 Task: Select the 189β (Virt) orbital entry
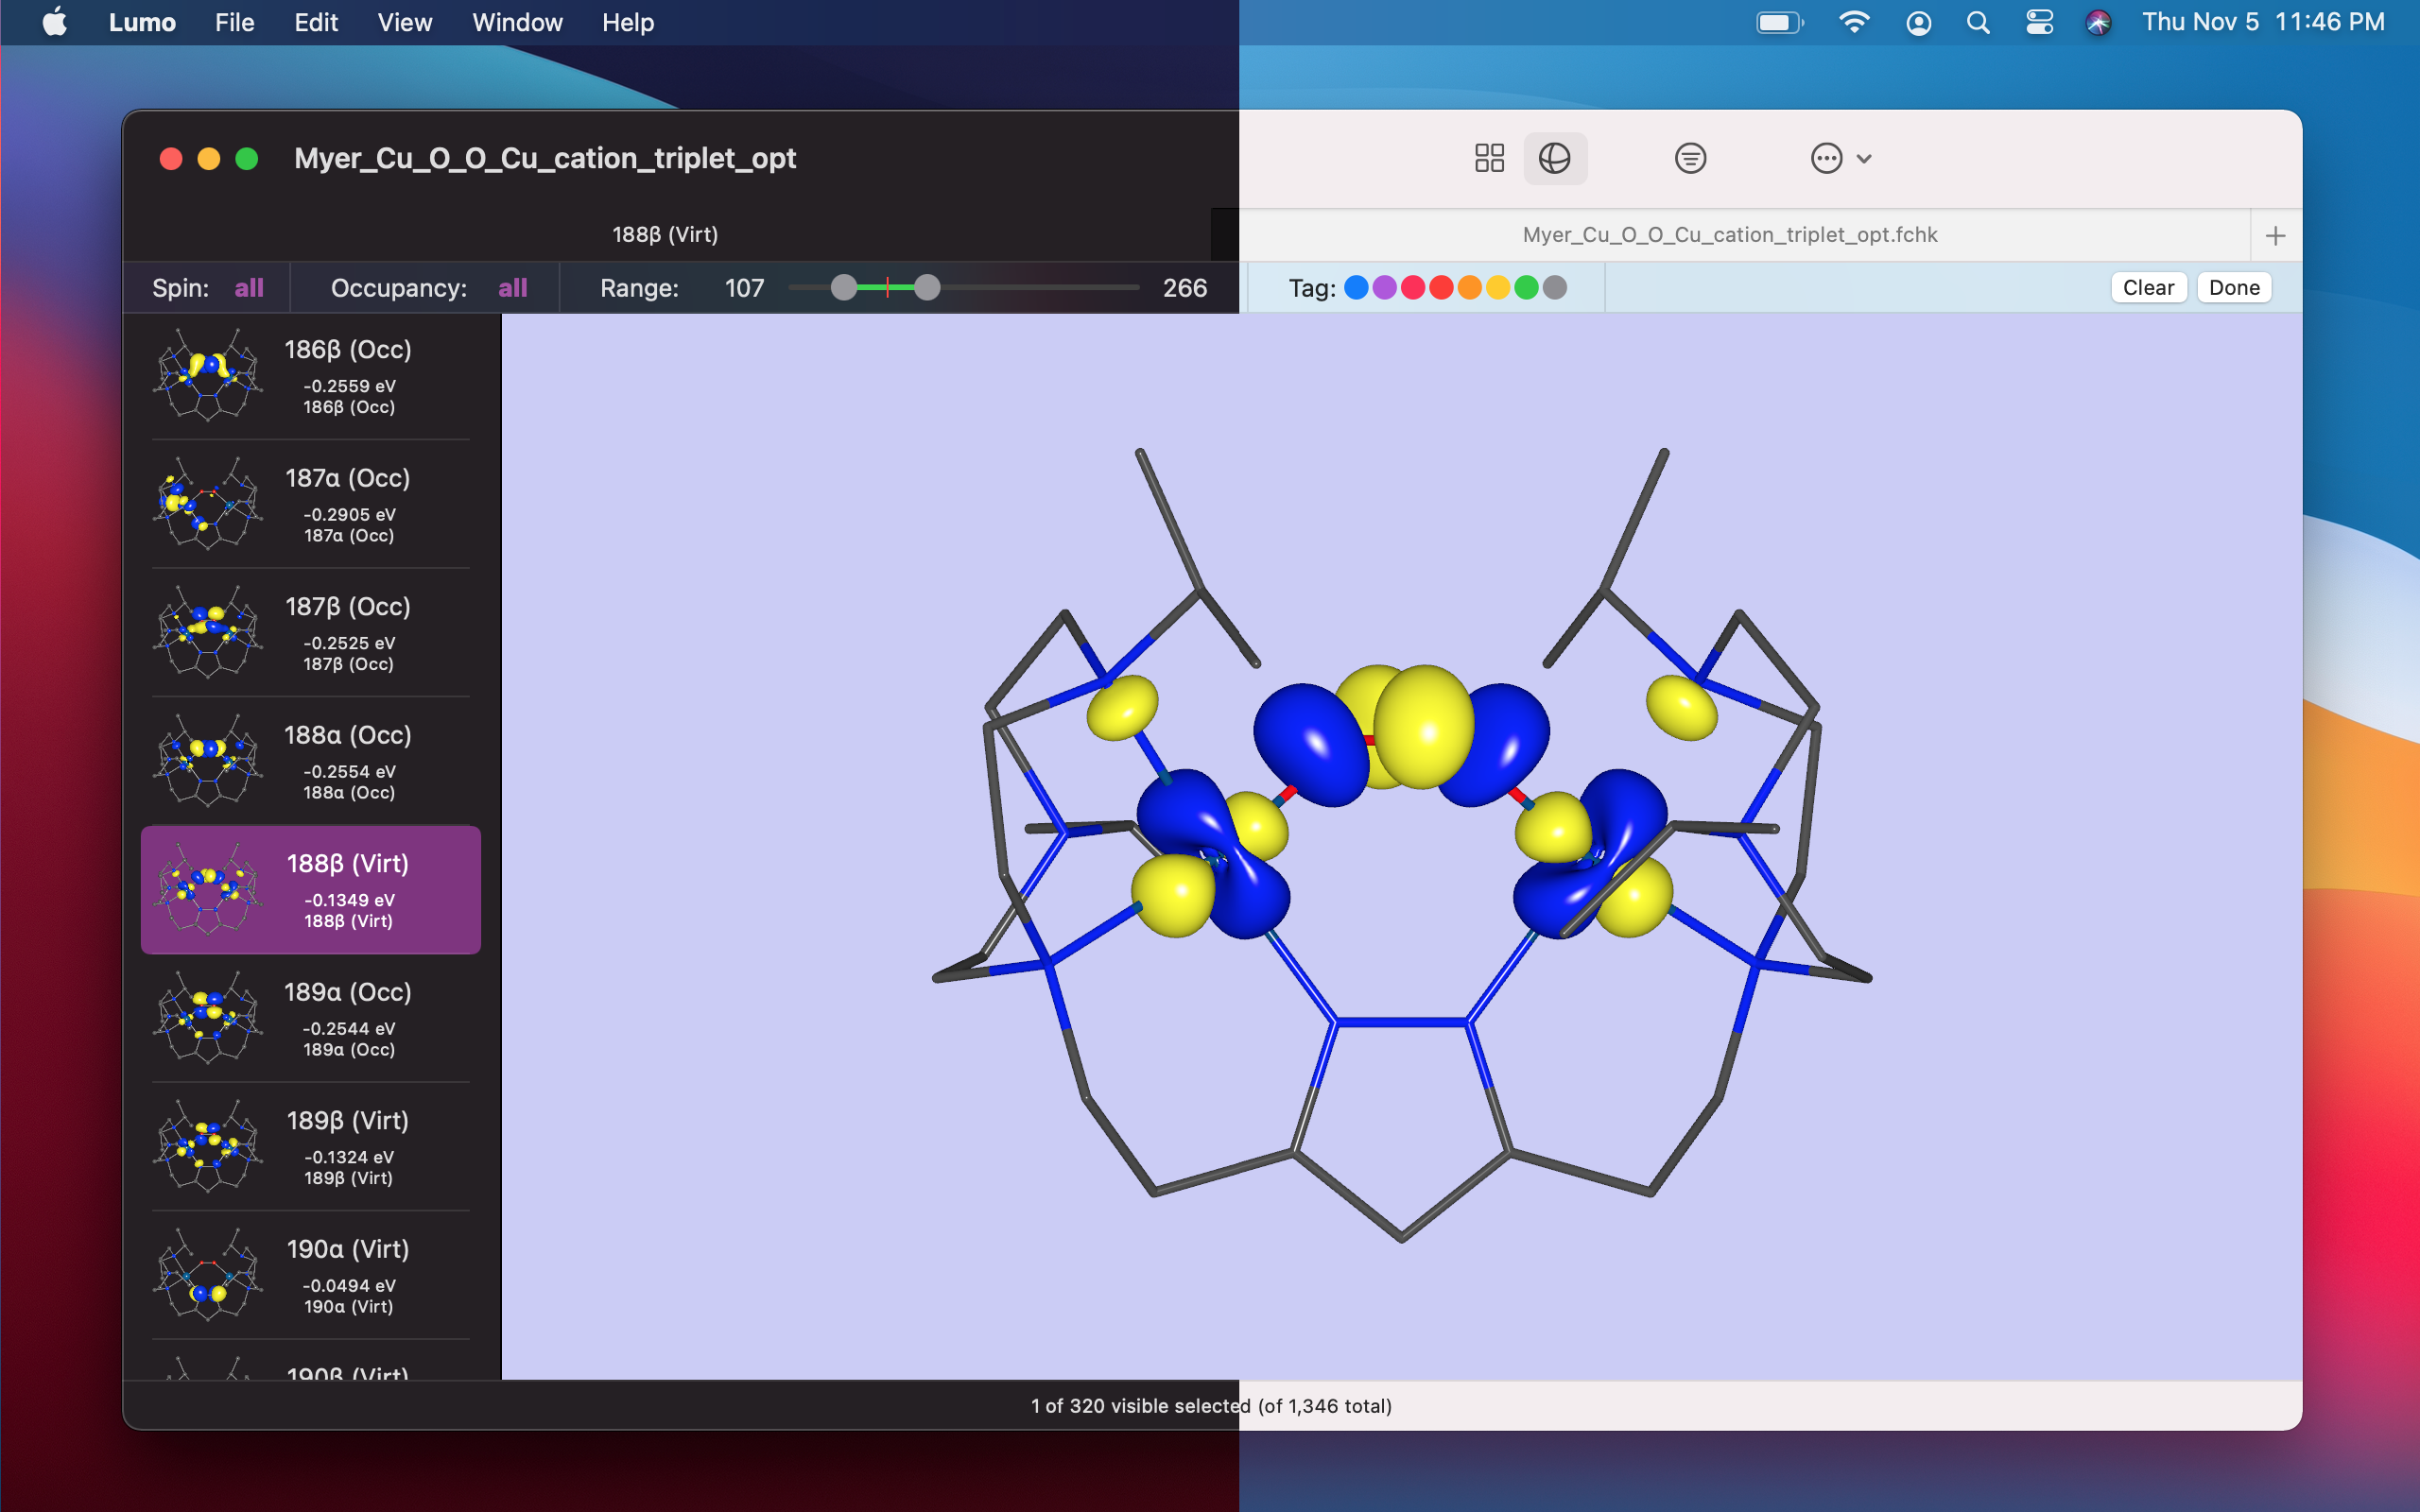tap(311, 1146)
